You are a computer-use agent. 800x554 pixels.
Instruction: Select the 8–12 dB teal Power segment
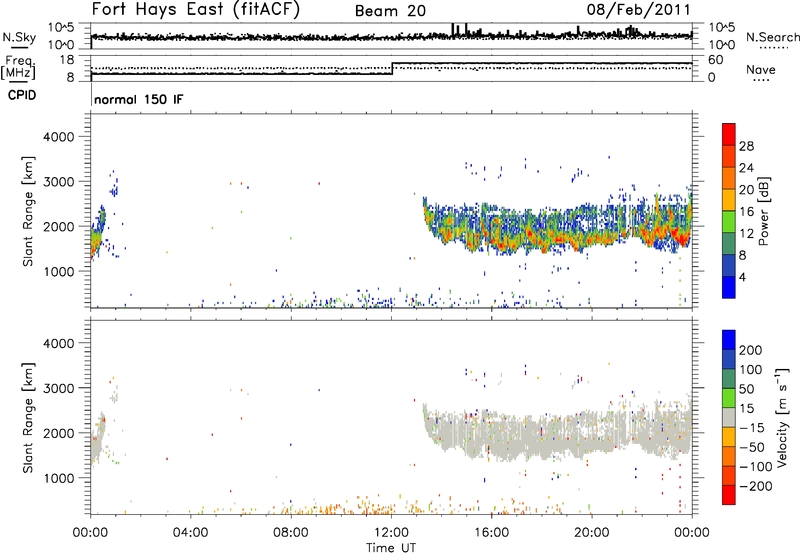pos(729,243)
